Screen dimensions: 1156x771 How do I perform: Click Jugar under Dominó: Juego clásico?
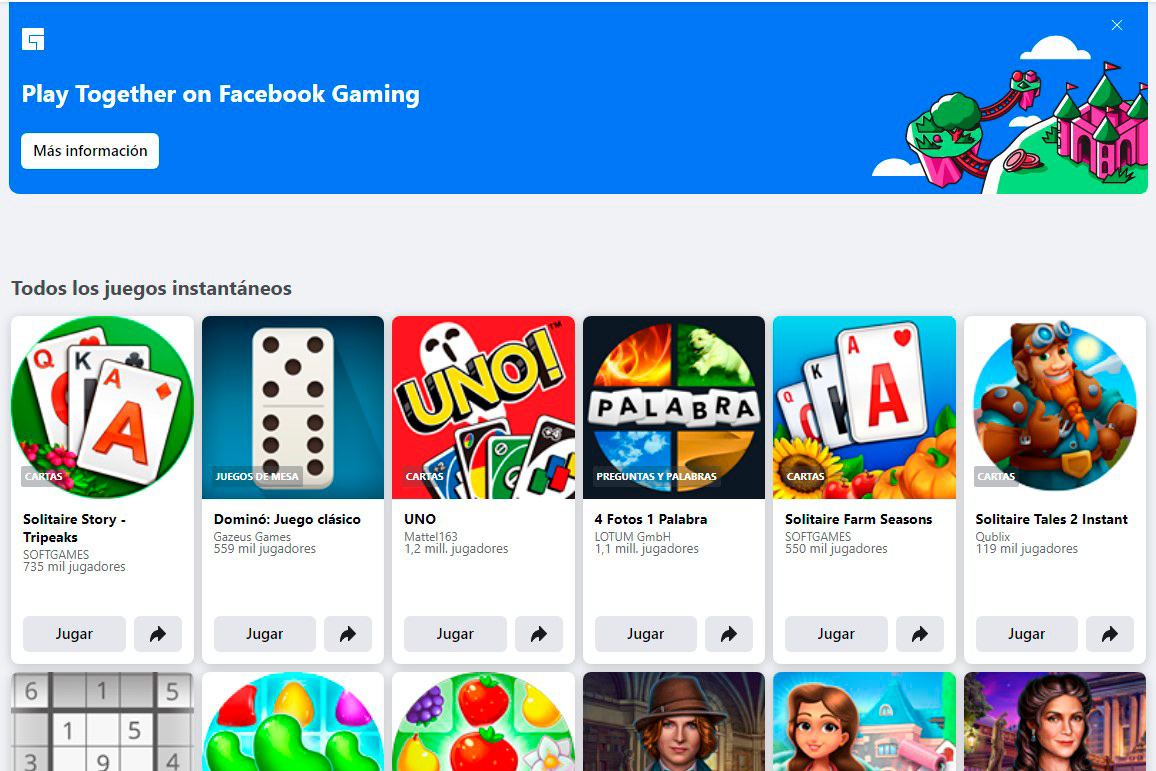265,634
